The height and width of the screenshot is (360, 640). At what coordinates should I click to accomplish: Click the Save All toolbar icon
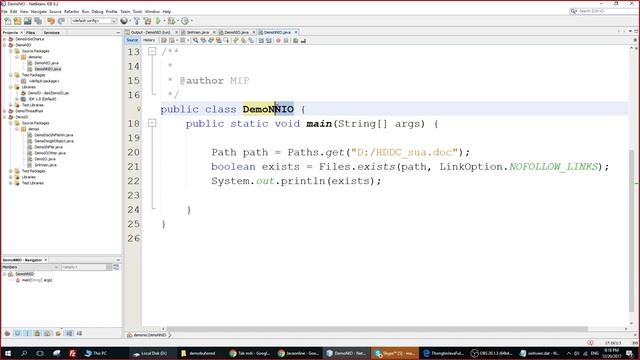pos(38,21)
